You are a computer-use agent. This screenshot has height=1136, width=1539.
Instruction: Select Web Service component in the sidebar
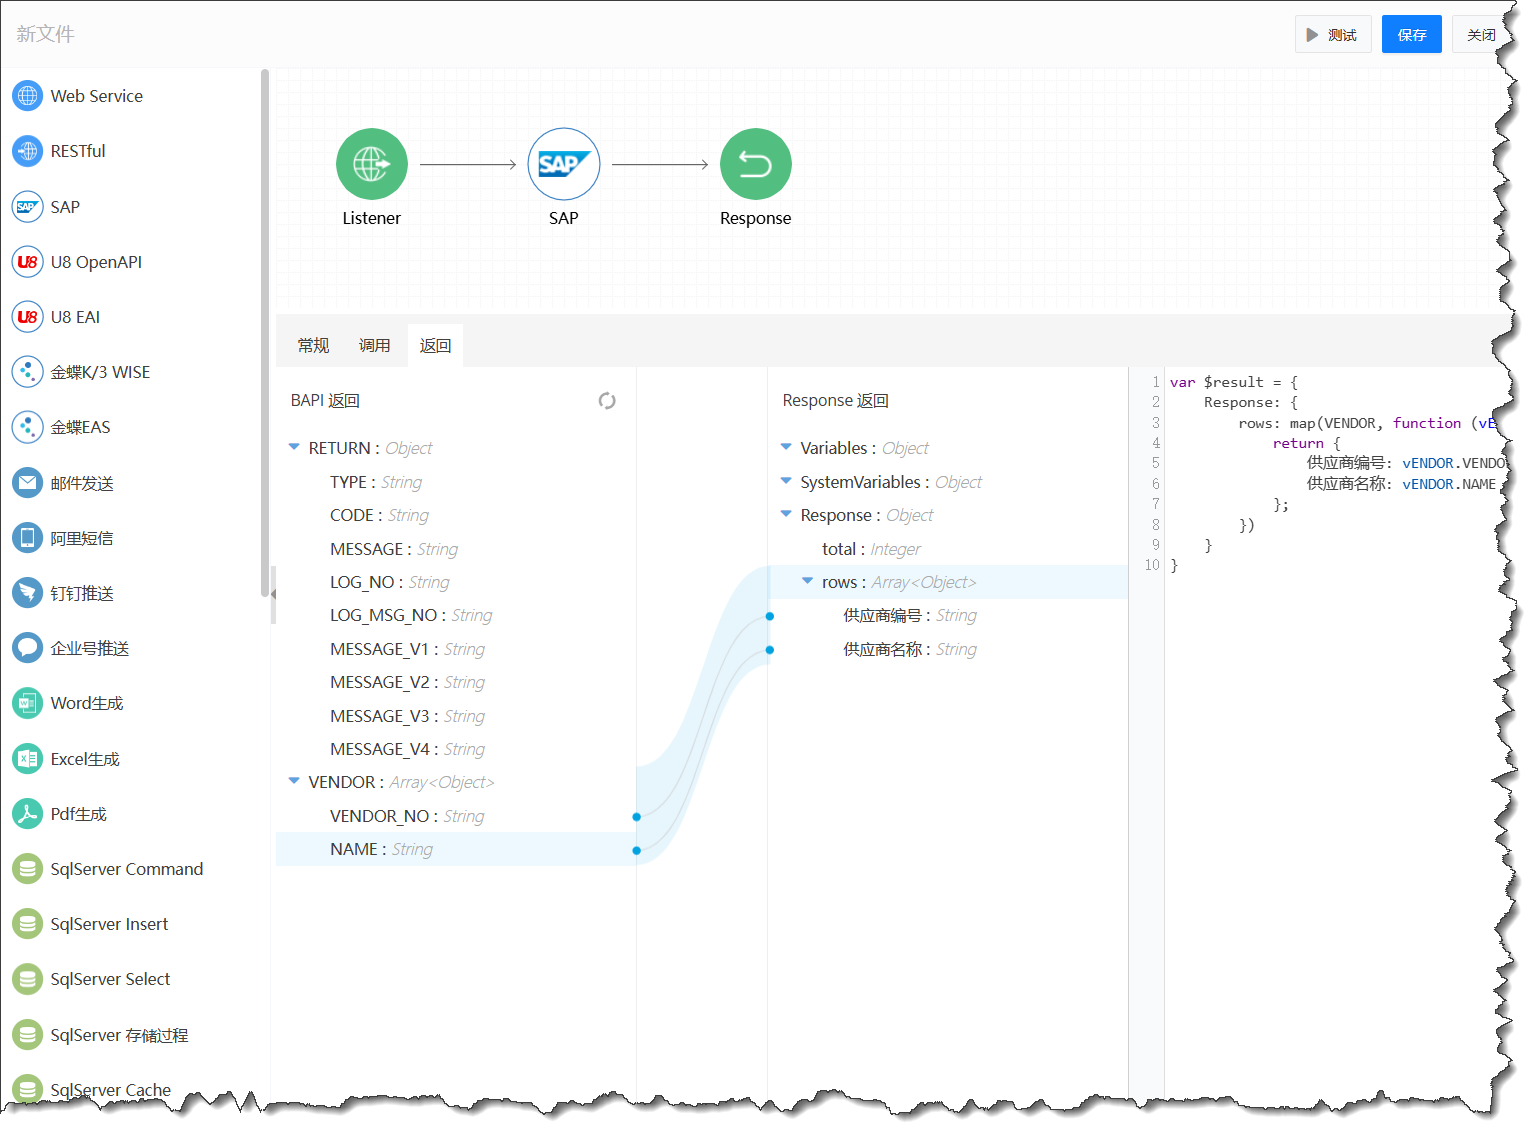click(96, 96)
